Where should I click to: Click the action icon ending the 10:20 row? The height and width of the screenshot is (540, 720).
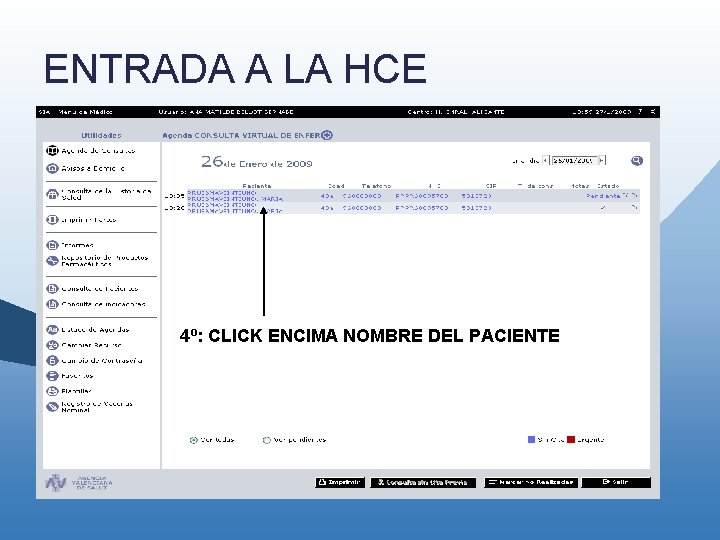[634, 208]
